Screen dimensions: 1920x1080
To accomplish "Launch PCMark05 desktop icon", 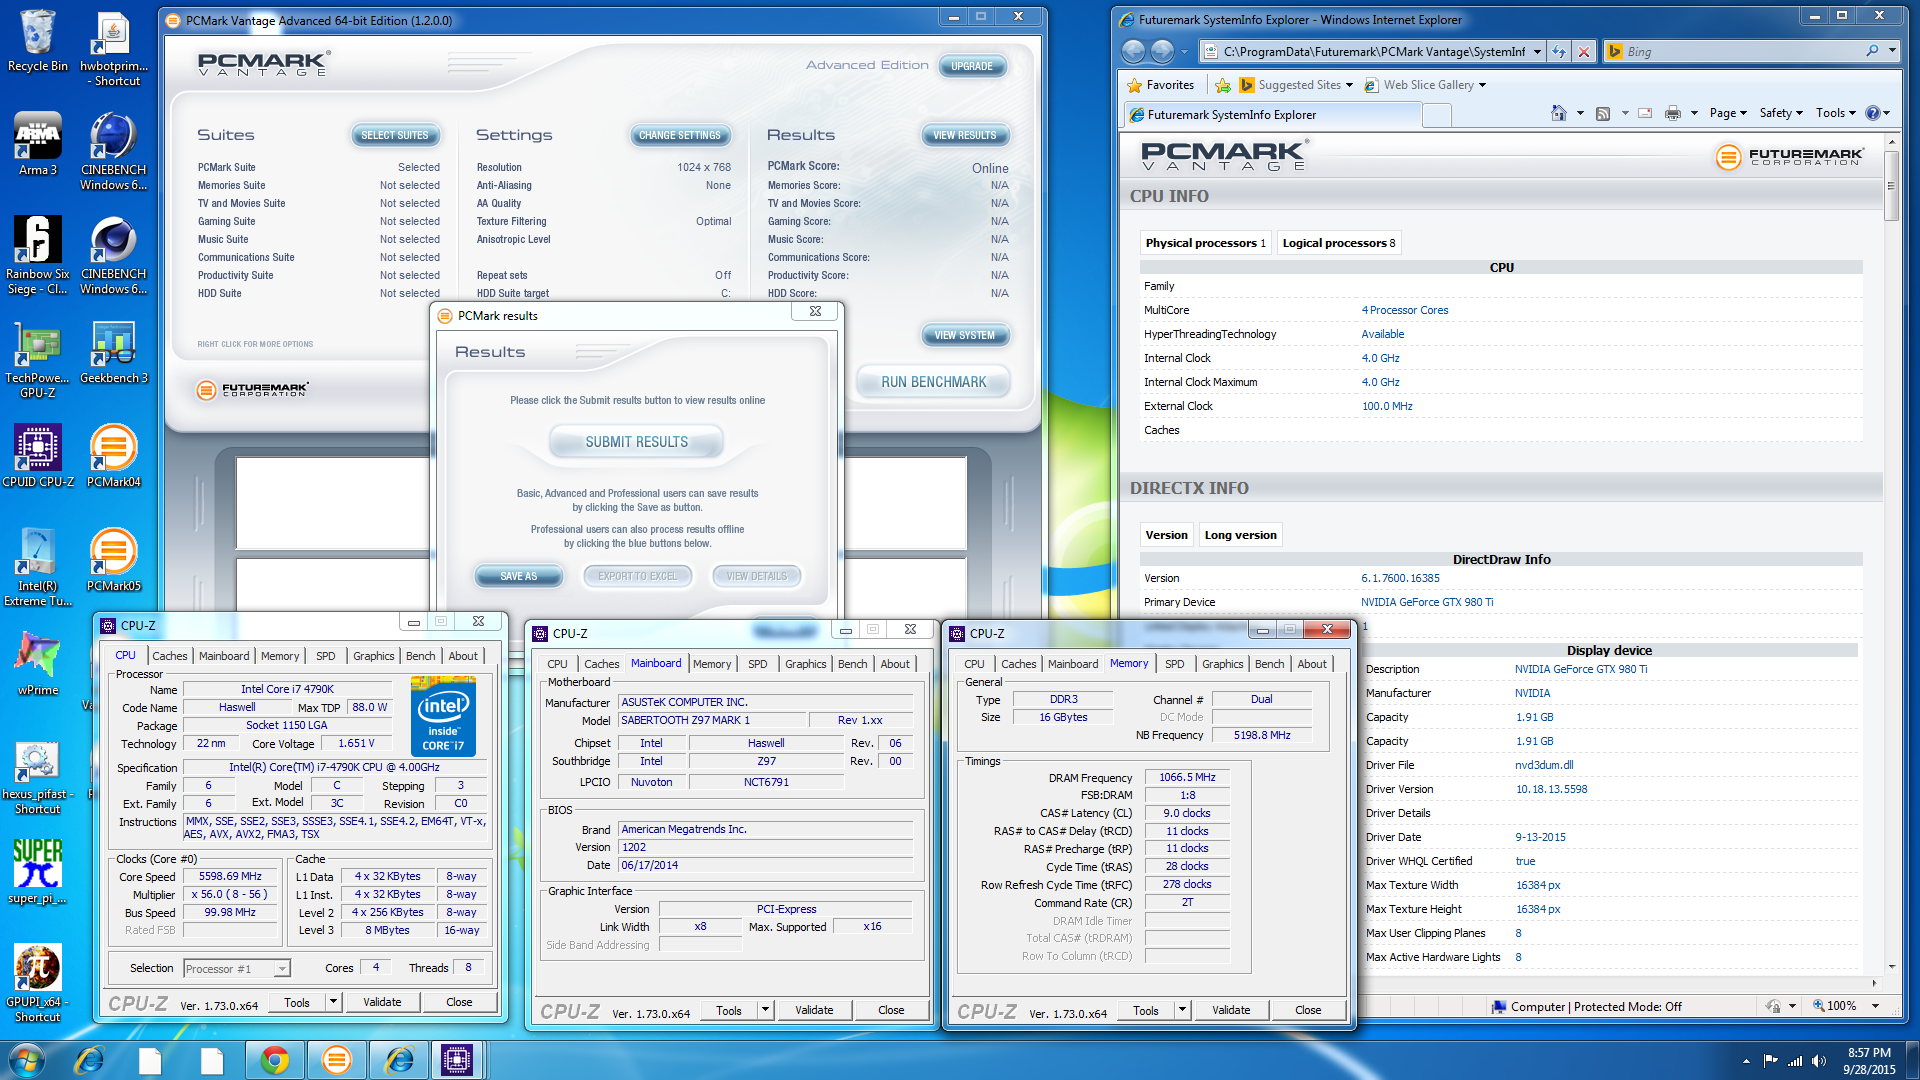I will tap(114, 559).
